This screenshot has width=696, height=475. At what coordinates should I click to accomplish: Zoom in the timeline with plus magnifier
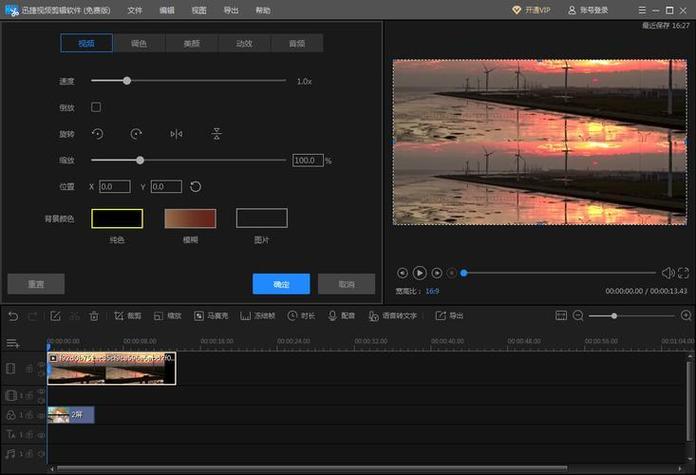[686, 316]
